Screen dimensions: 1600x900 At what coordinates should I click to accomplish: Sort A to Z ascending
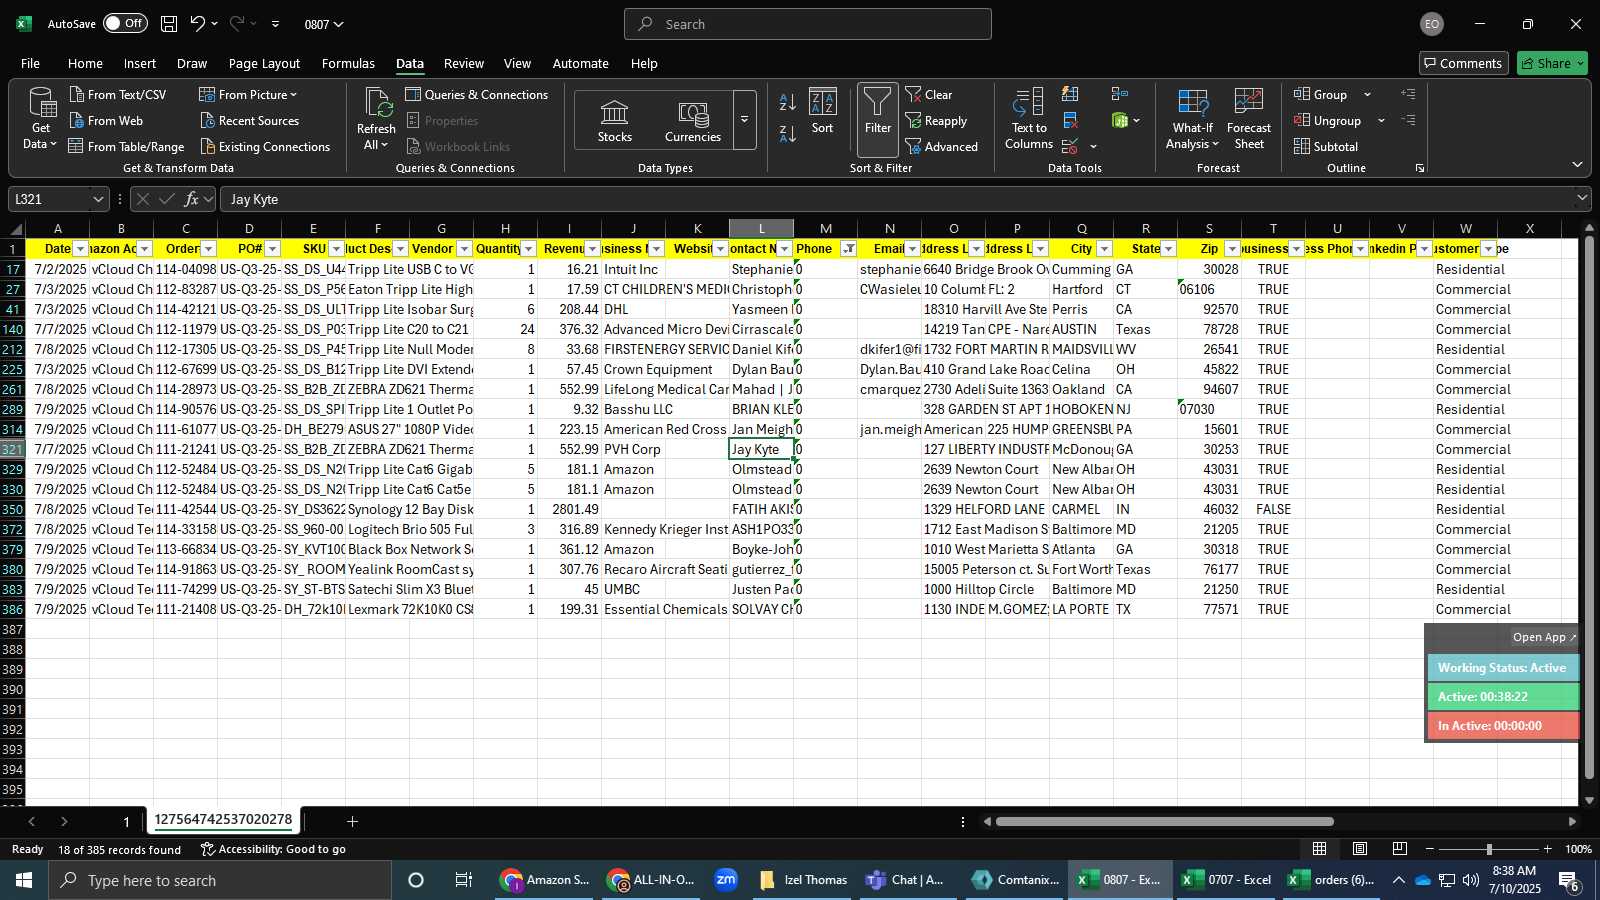click(787, 102)
